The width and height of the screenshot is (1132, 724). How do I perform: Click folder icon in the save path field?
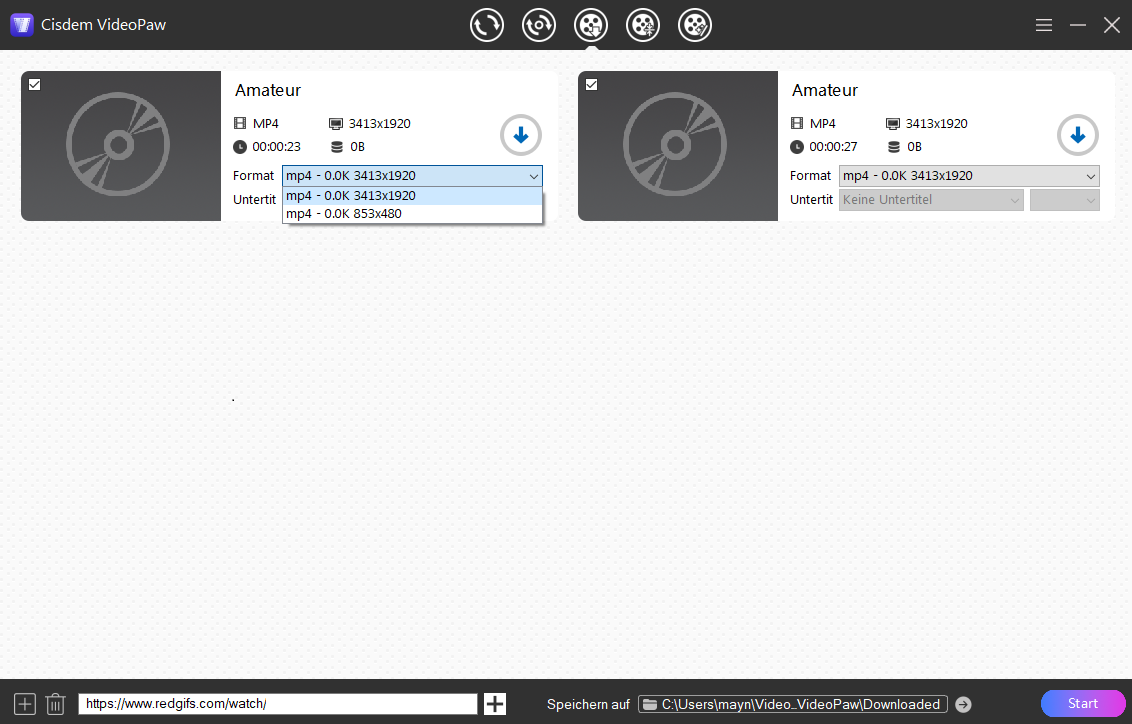pos(650,705)
